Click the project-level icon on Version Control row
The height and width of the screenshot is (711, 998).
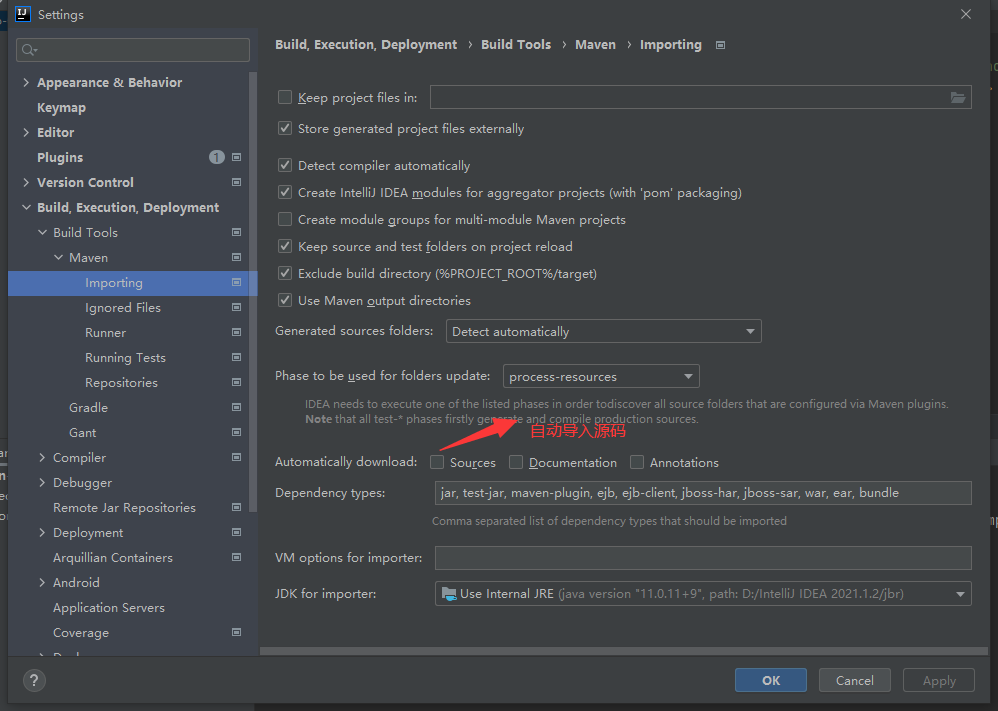click(x=236, y=182)
